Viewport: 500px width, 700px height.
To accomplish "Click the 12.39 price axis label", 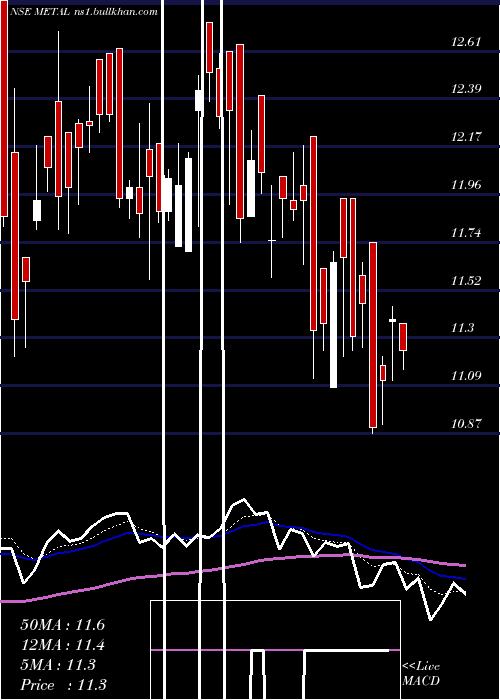I will 466,89.
